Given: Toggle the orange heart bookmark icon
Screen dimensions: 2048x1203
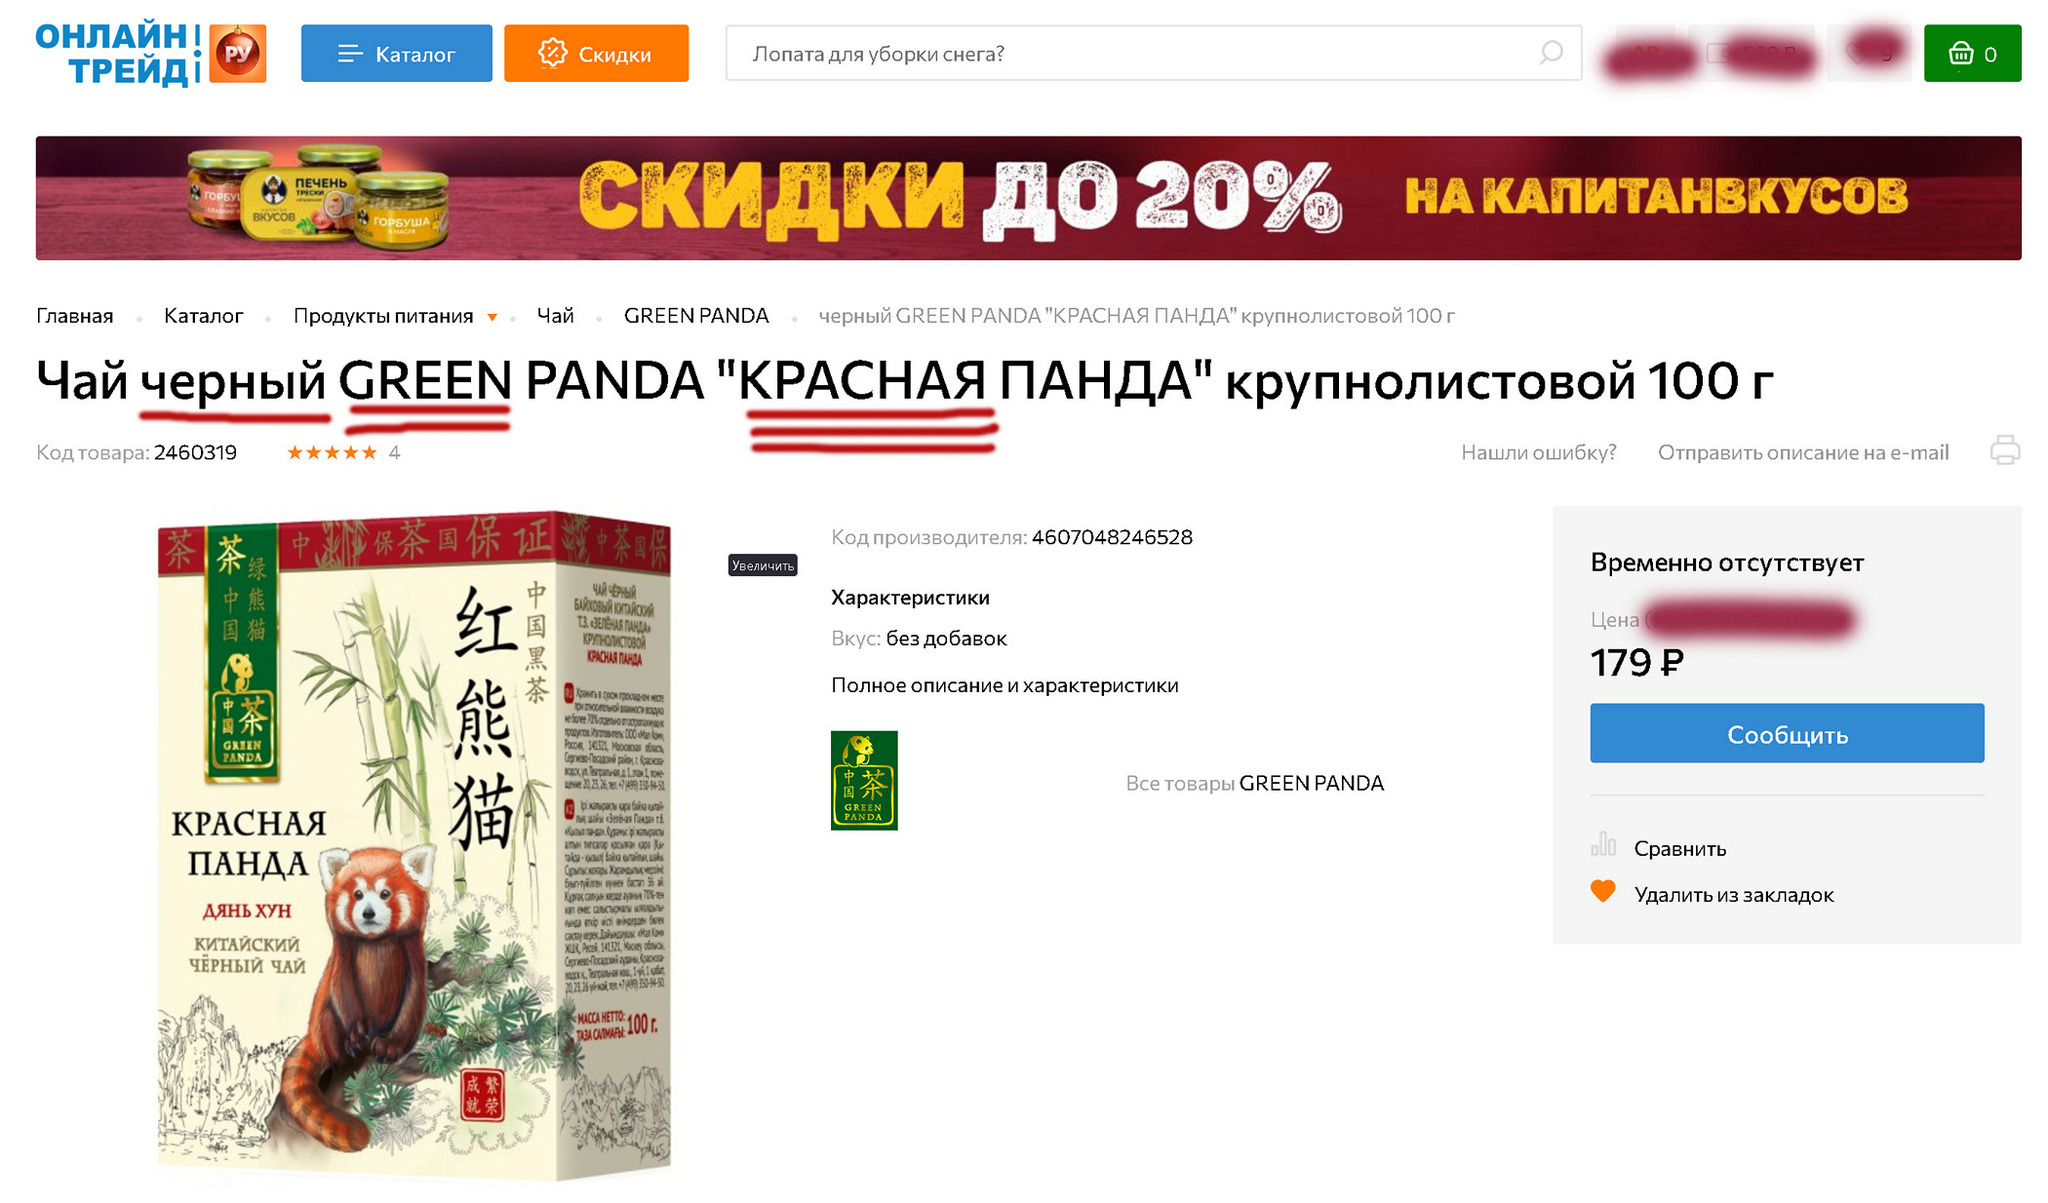Looking at the screenshot, I should 1603,892.
